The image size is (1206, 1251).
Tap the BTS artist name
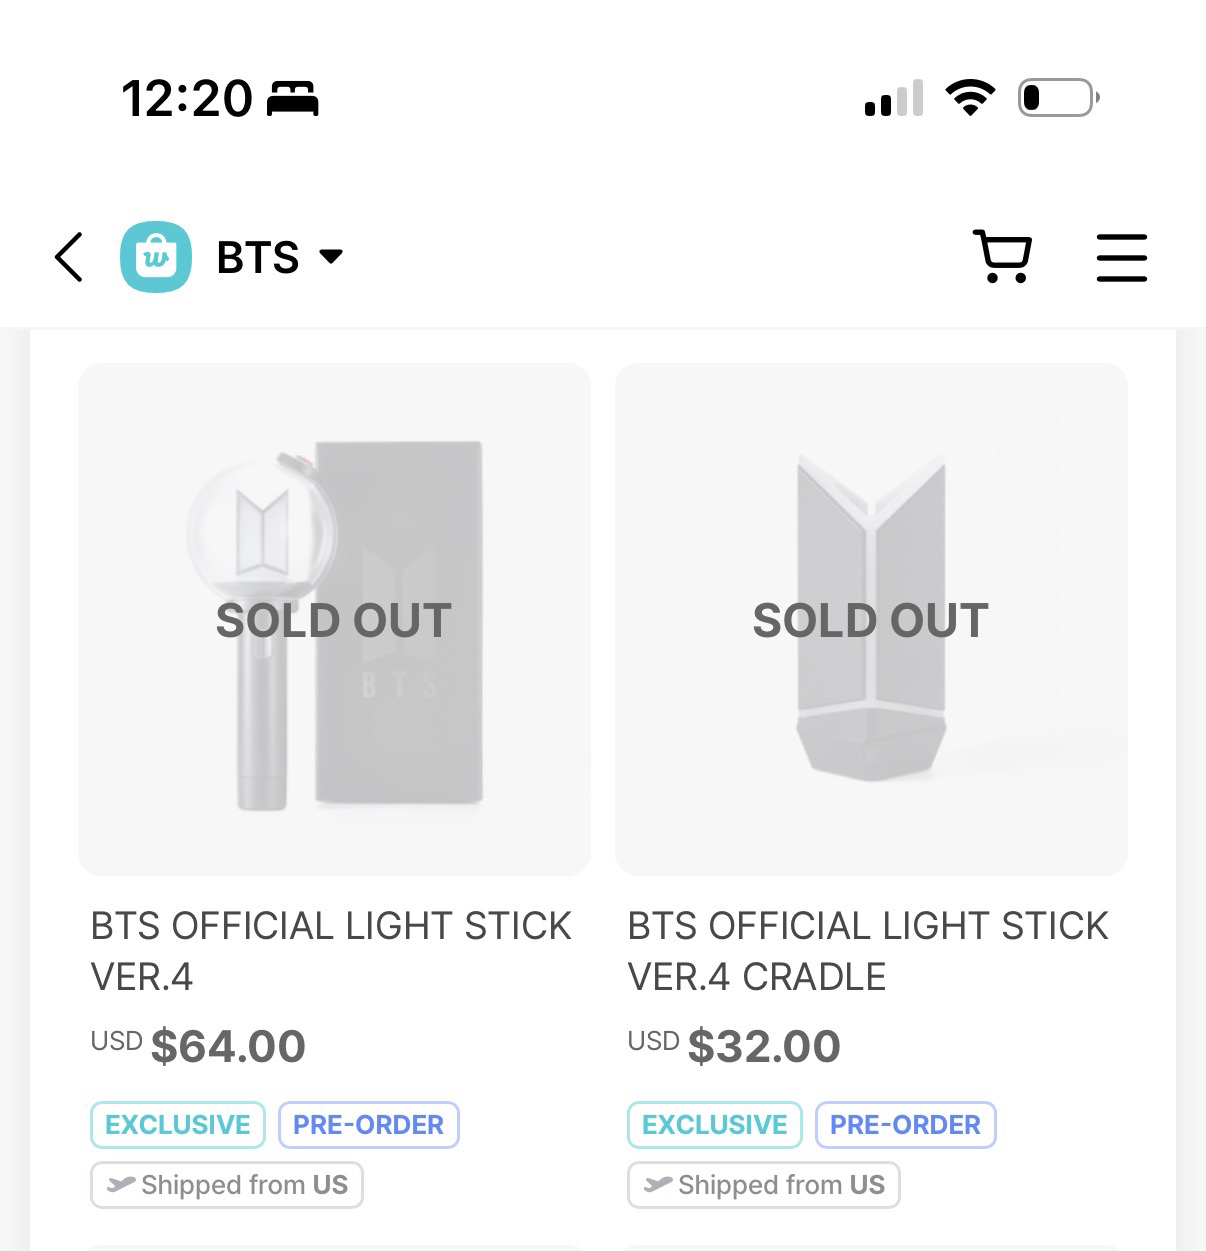pyautogui.click(x=258, y=258)
